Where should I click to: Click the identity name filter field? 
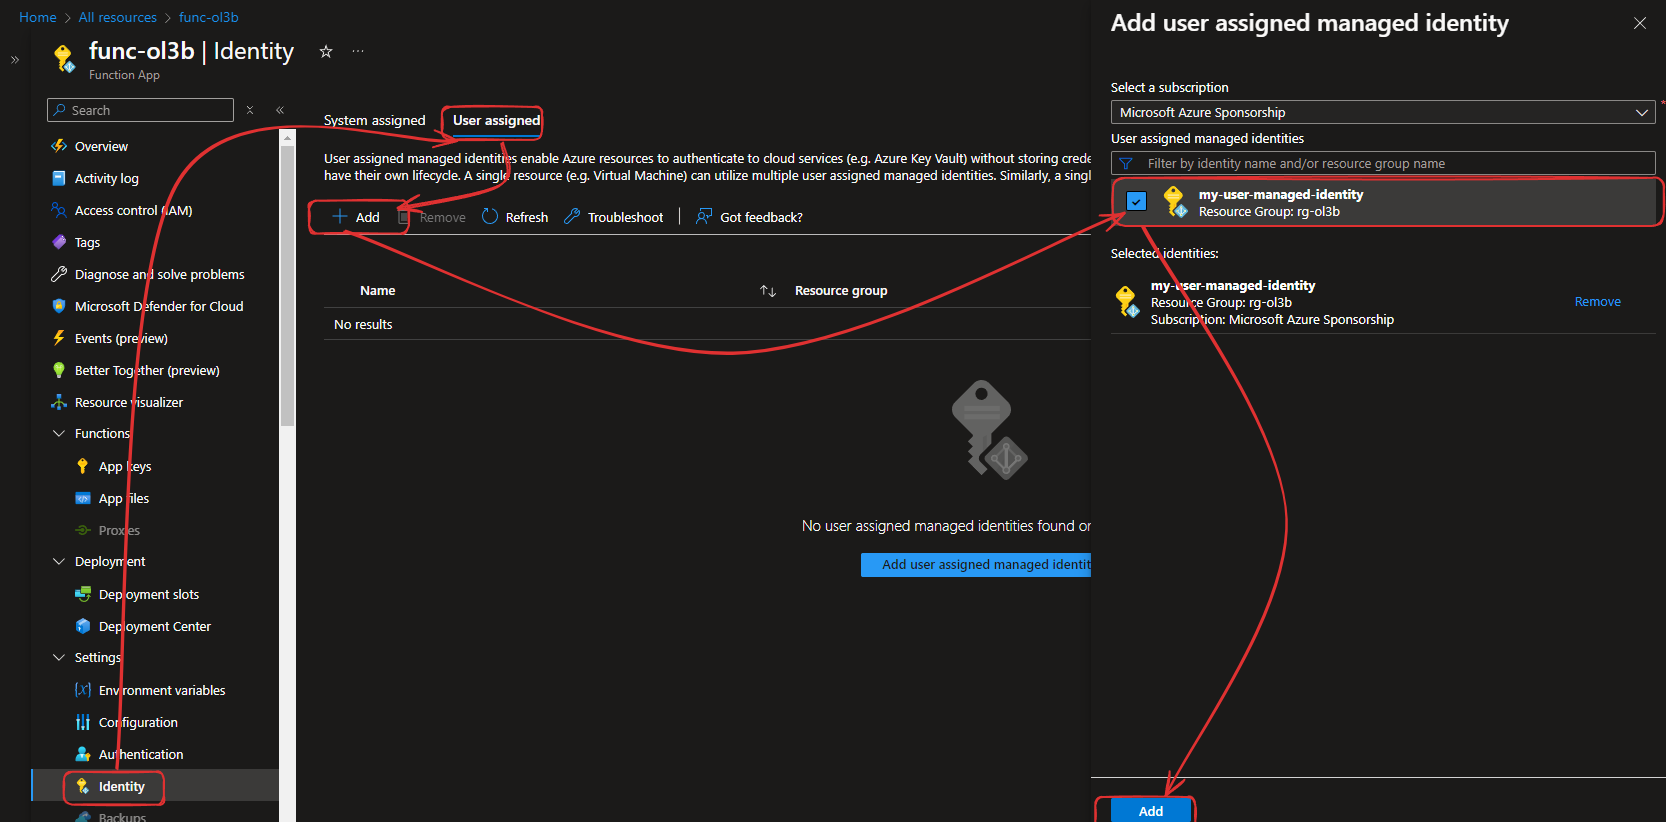tap(1383, 163)
